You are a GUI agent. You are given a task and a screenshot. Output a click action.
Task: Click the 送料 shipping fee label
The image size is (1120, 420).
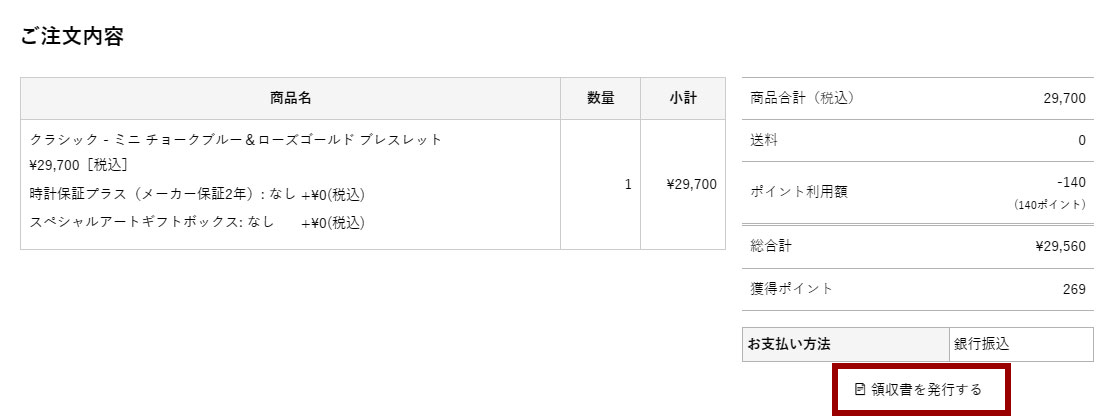(764, 140)
